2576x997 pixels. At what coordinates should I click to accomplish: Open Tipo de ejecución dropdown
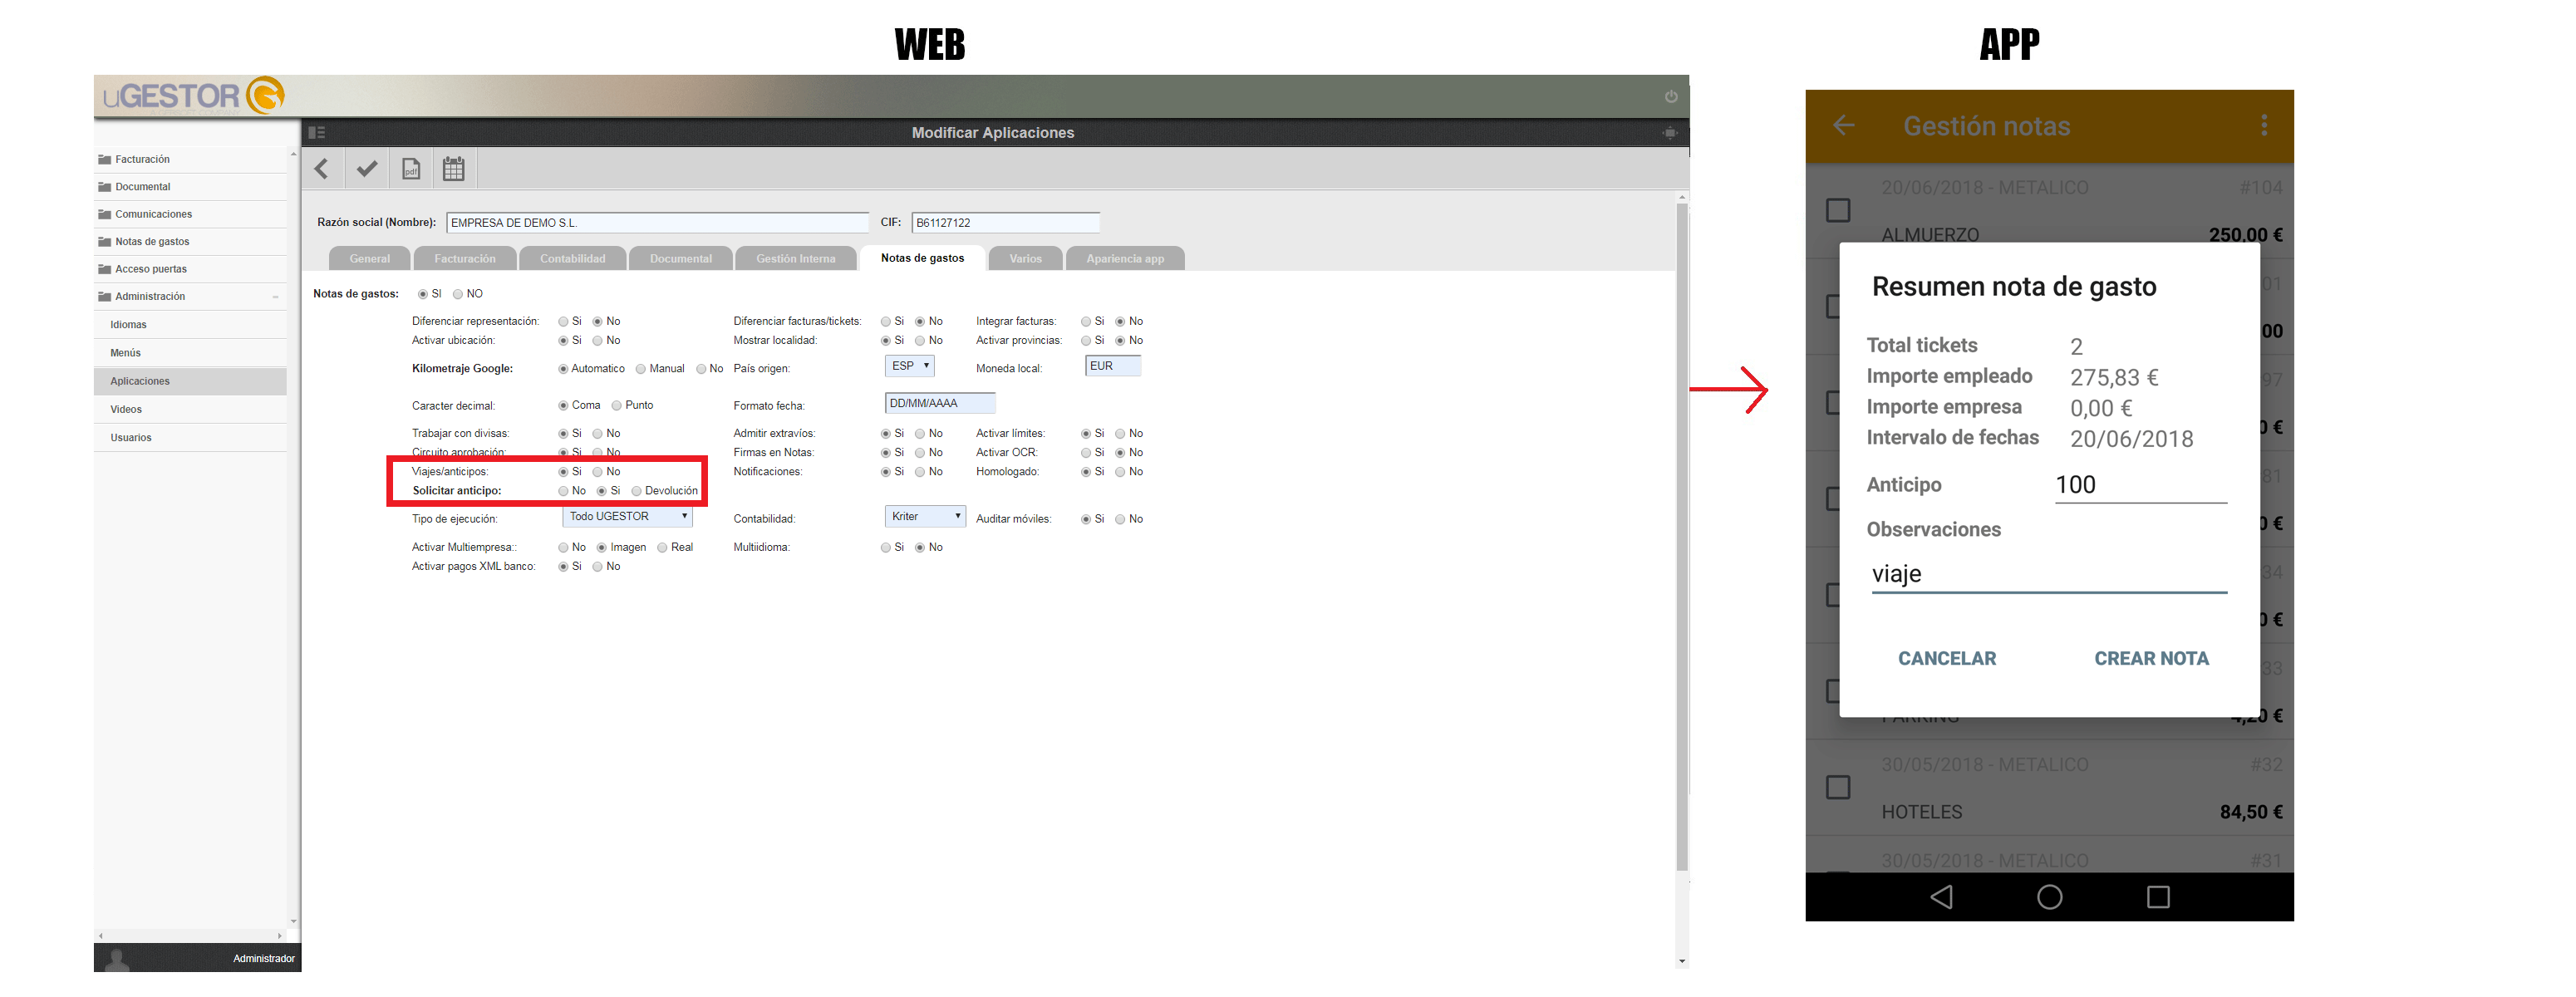pyautogui.click(x=628, y=517)
